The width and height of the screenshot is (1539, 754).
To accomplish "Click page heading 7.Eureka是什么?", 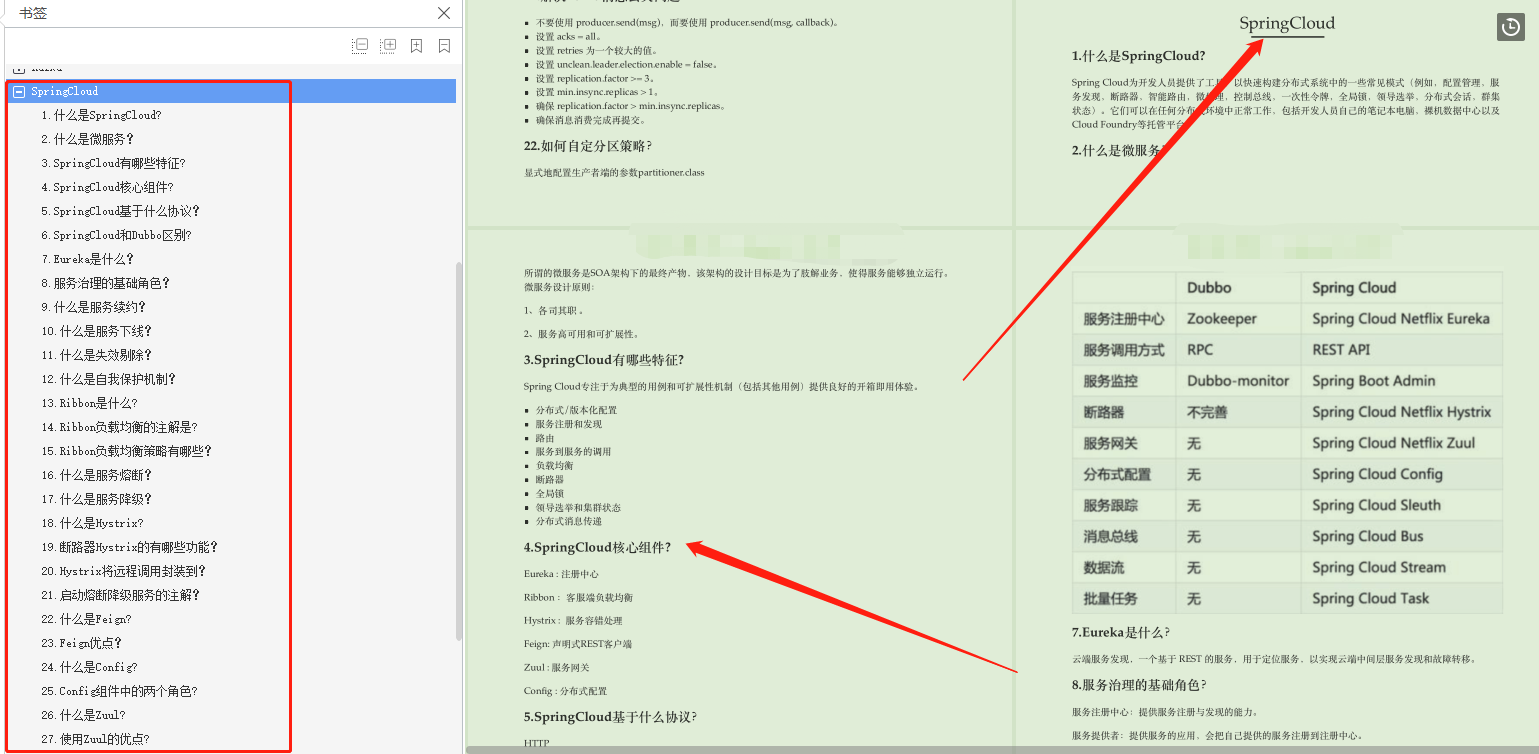I will [x=1120, y=632].
